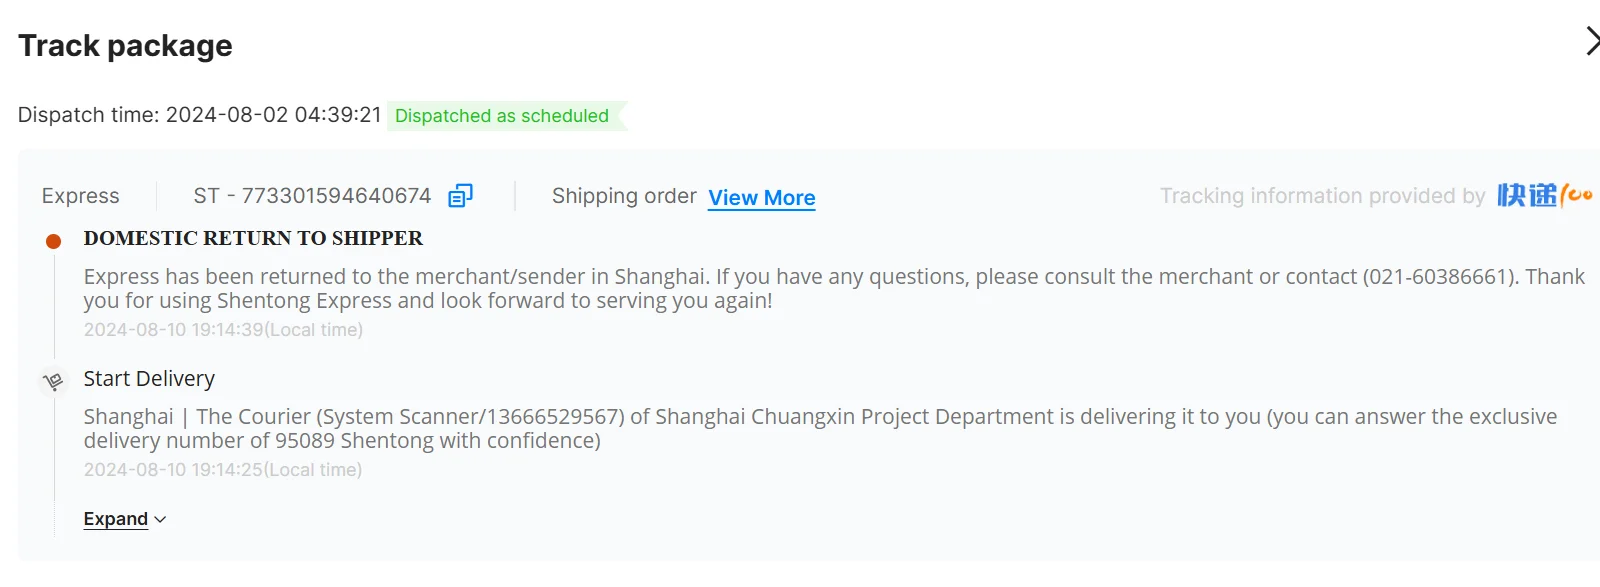Screen dimensions: 1600x587
Task: Click the Dispatched as scheduled badge
Action: click(502, 116)
